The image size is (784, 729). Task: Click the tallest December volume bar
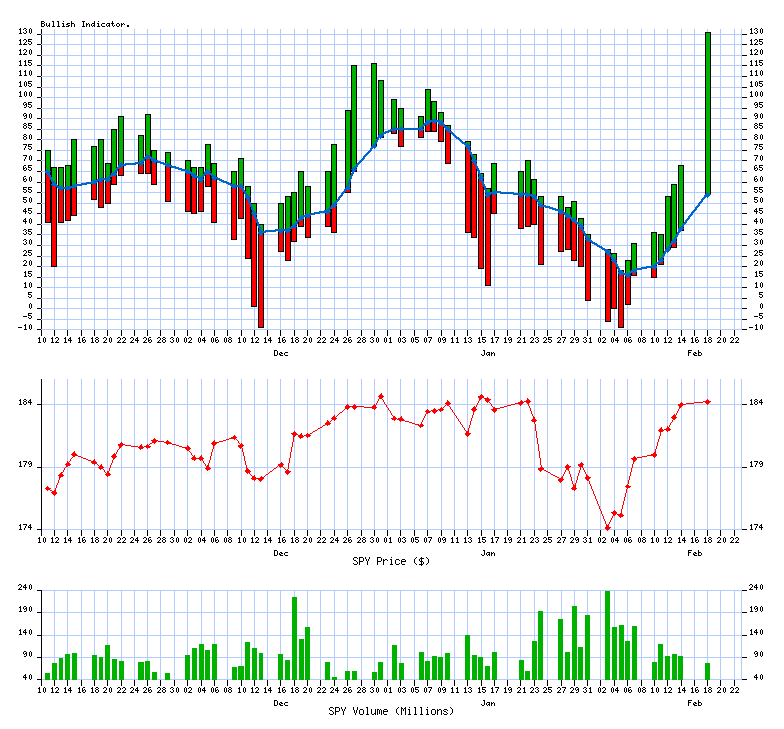click(295, 638)
